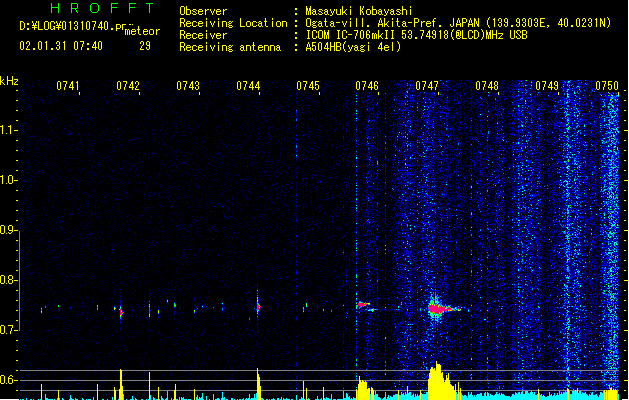Click the 0749 time marker
The width and height of the screenshot is (629, 400).
(x=547, y=86)
